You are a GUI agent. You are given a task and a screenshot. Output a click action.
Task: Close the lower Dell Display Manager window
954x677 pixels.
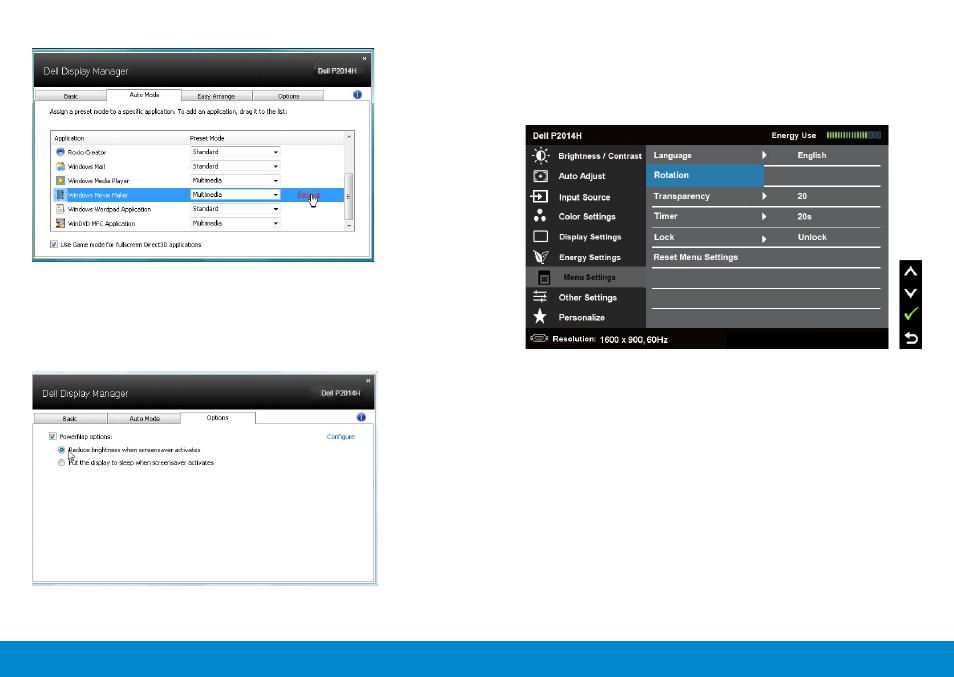[368, 381]
